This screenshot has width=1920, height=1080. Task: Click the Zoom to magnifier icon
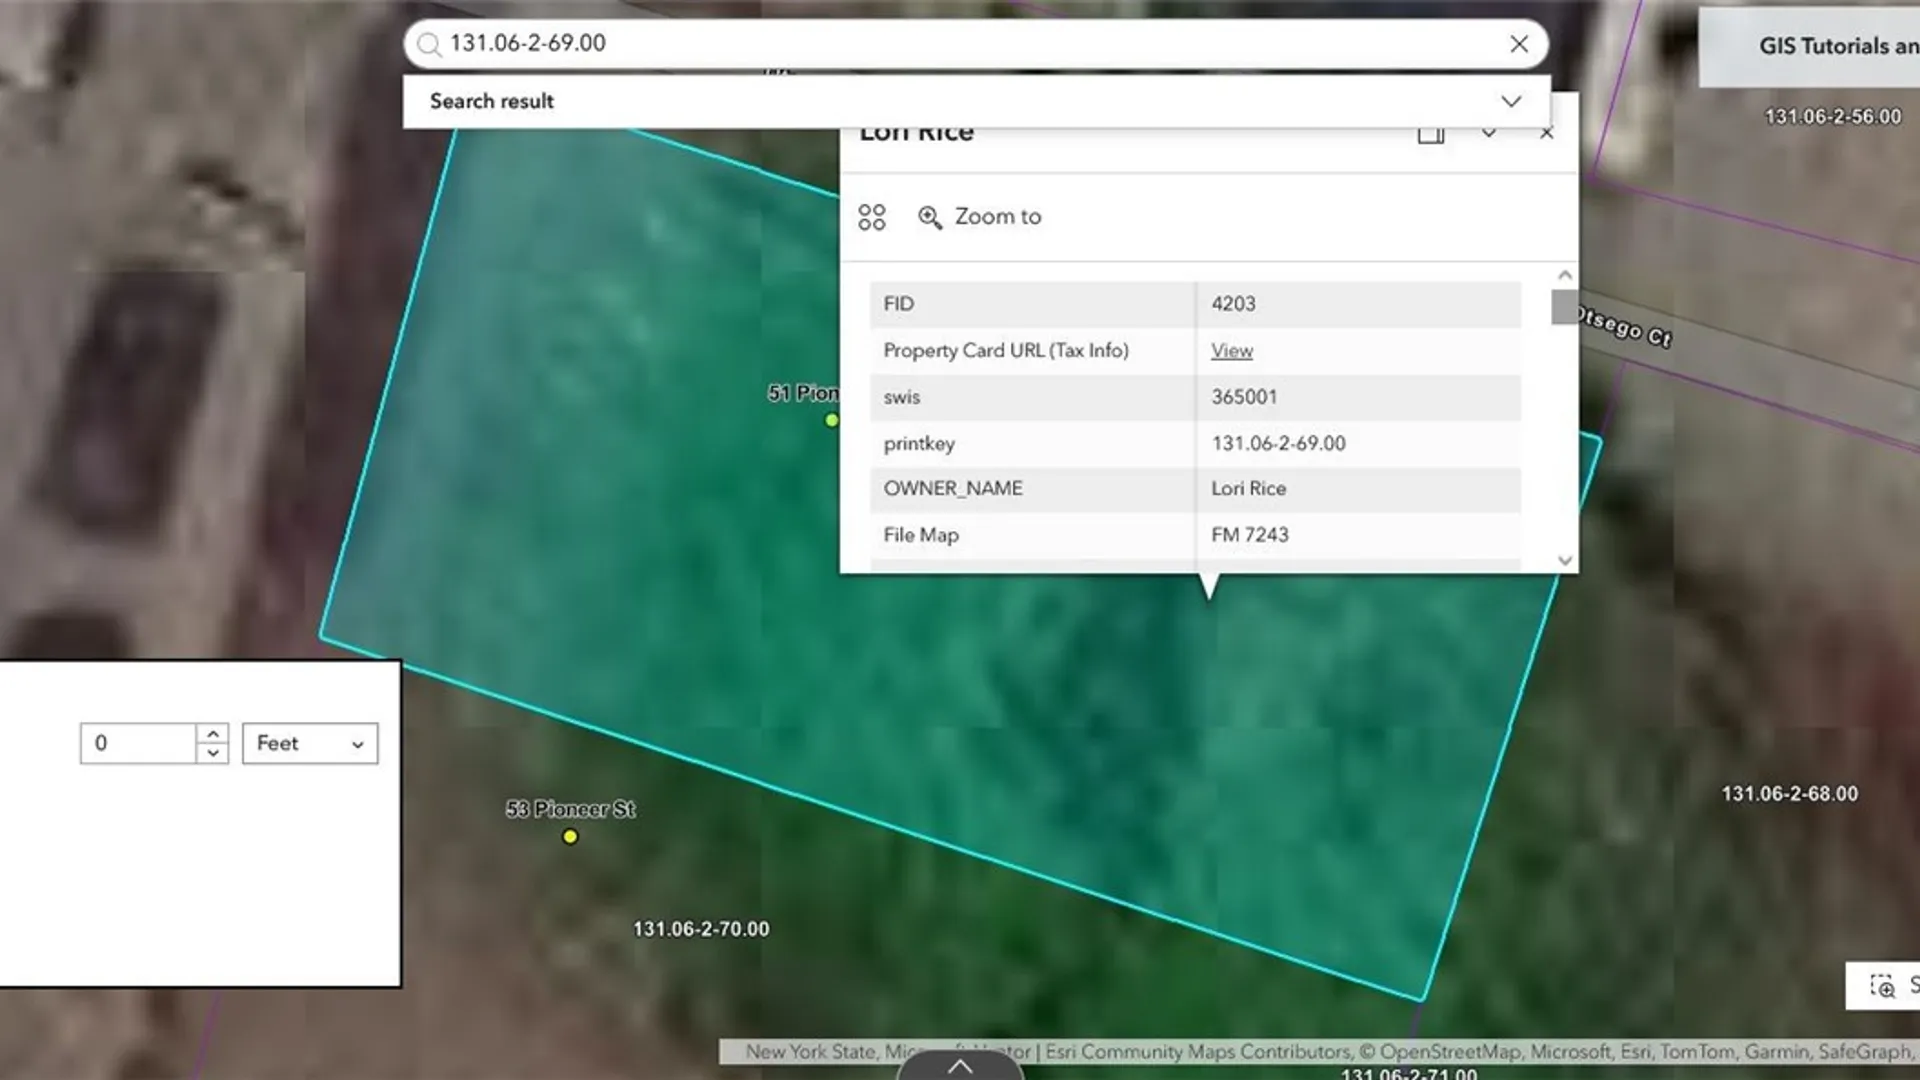(930, 217)
